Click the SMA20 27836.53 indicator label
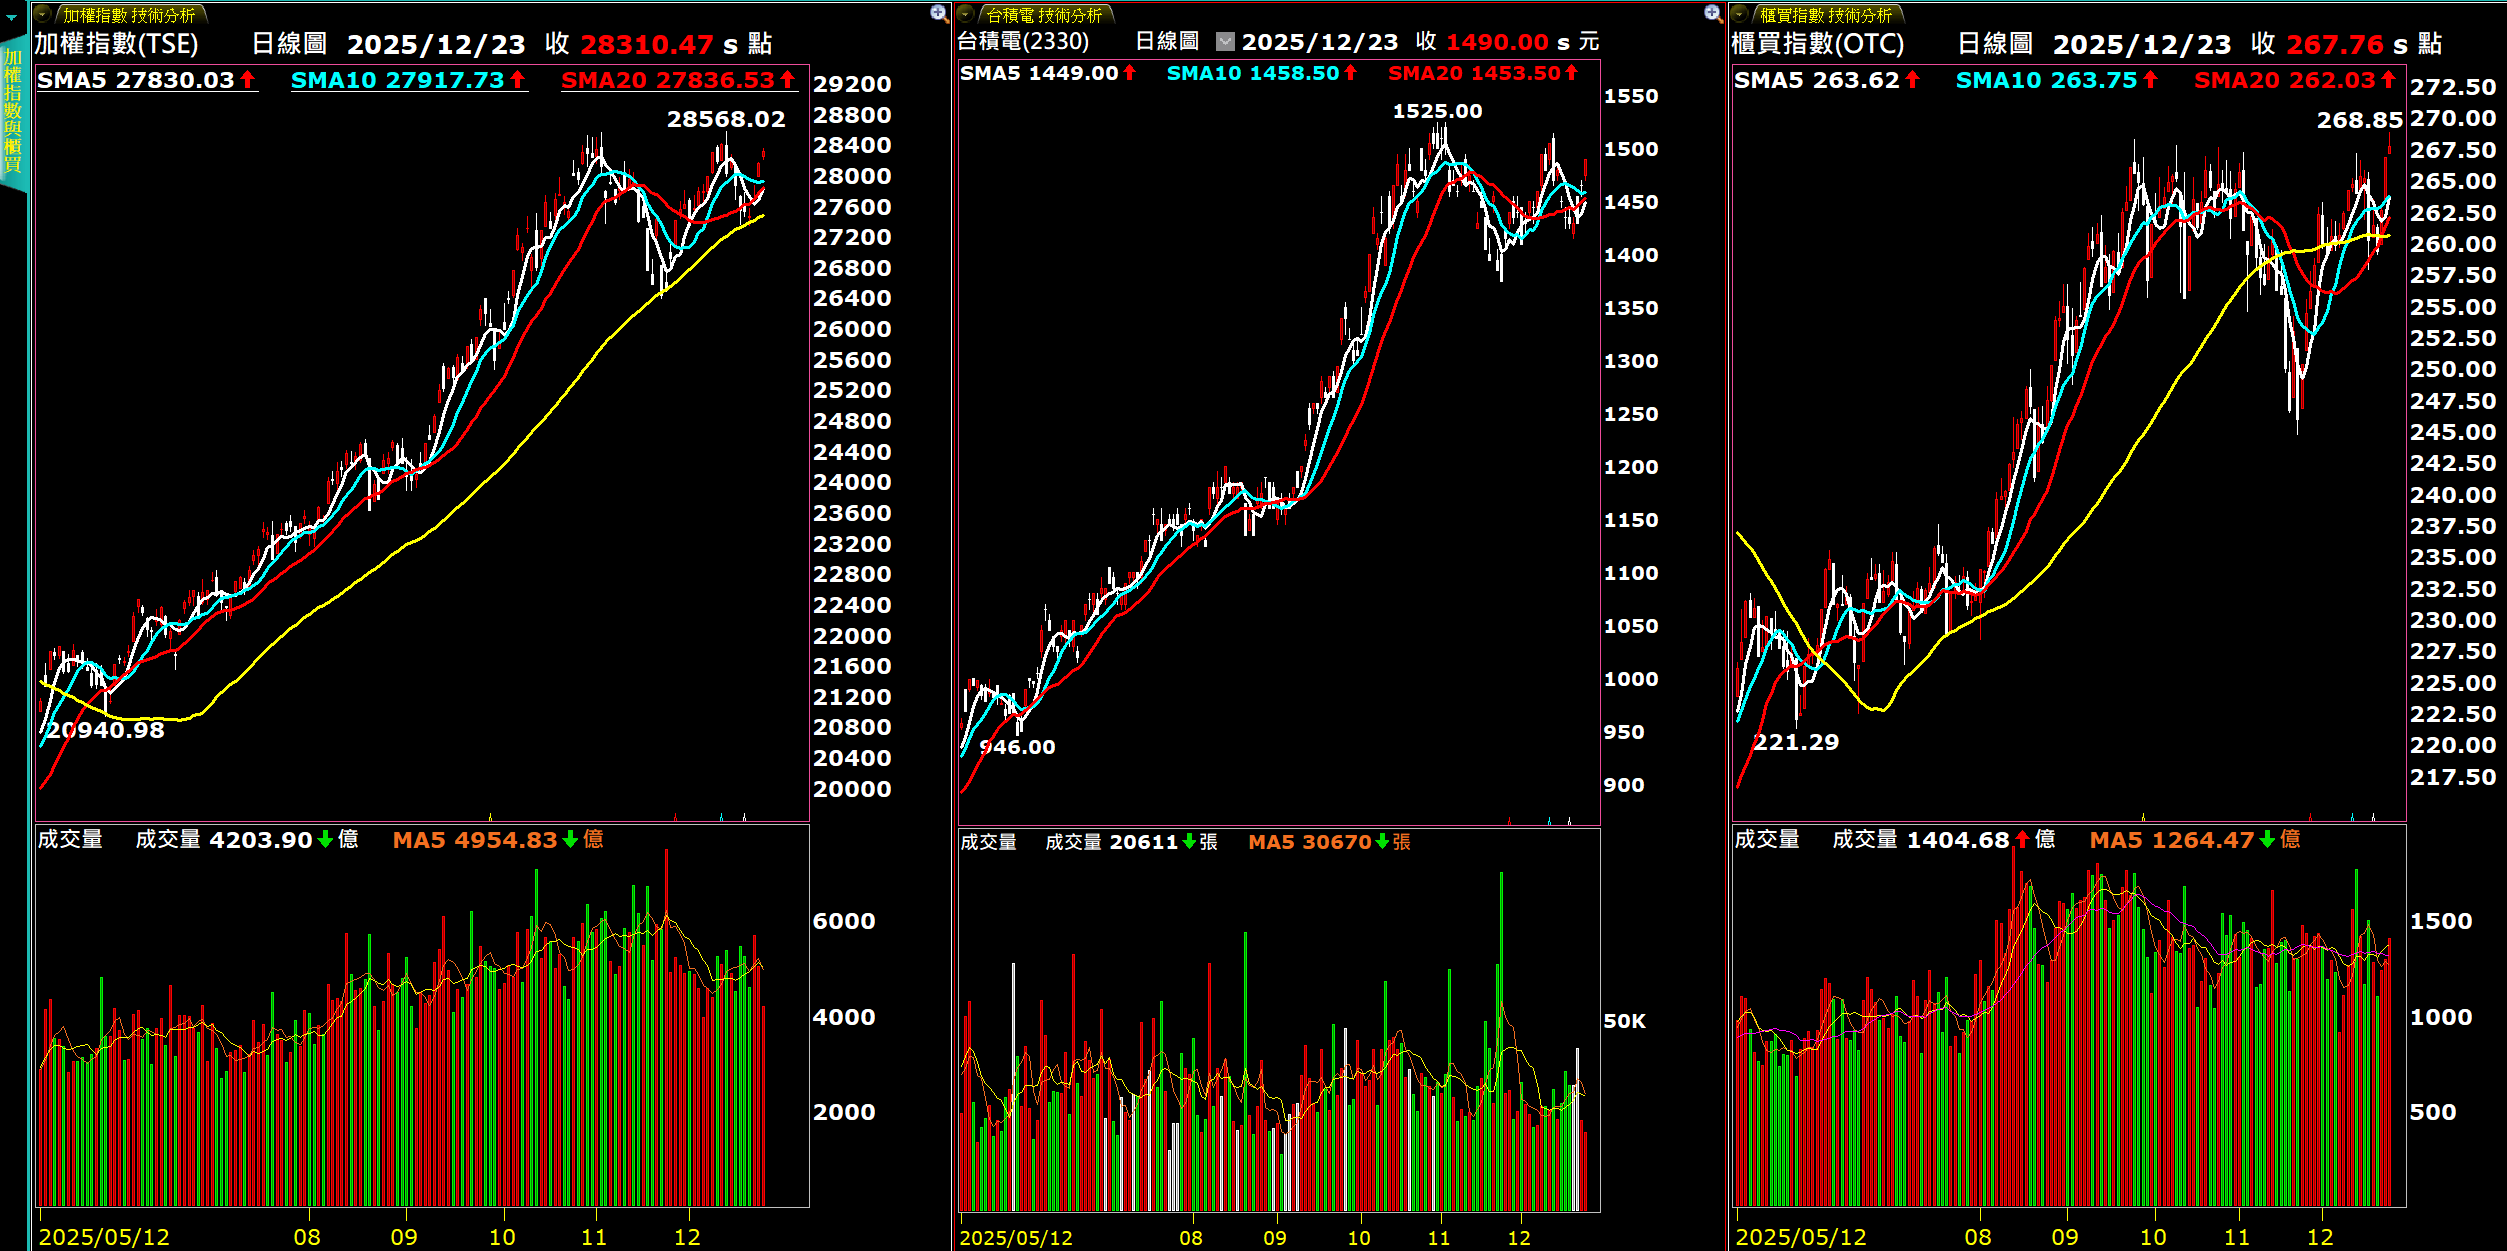Image resolution: width=2507 pixels, height=1251 pixels. pyautogui.click(x=667, y=80)
